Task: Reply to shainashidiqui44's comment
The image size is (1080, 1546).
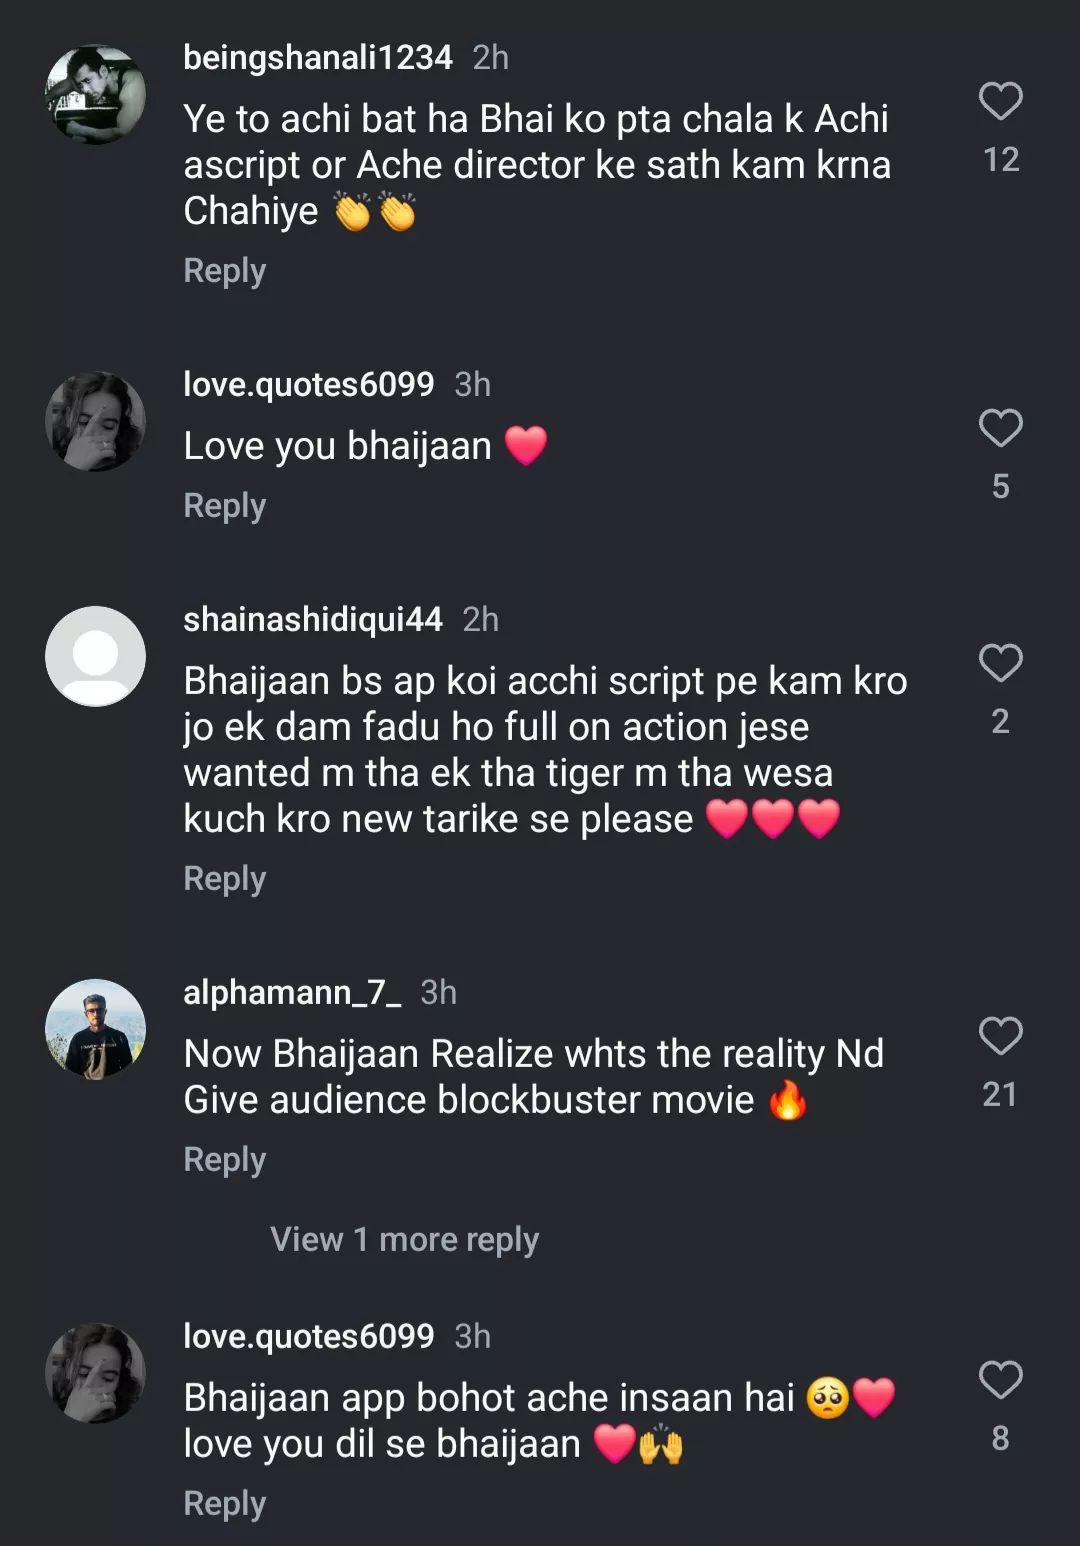Action: point(225,879)
